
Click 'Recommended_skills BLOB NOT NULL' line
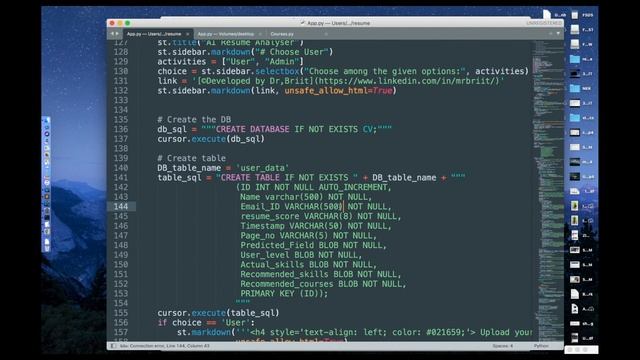(x=321, y=274)
